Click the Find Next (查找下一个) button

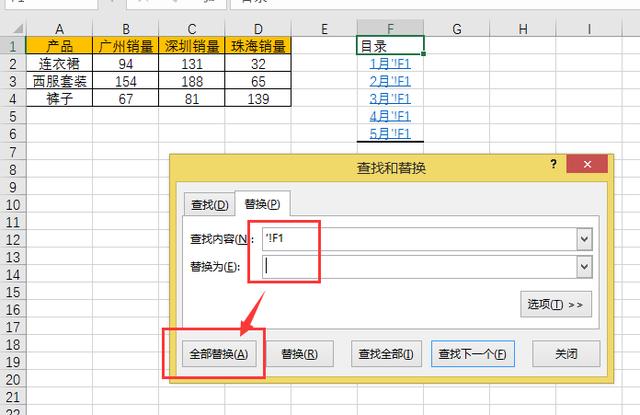(473, 354)
